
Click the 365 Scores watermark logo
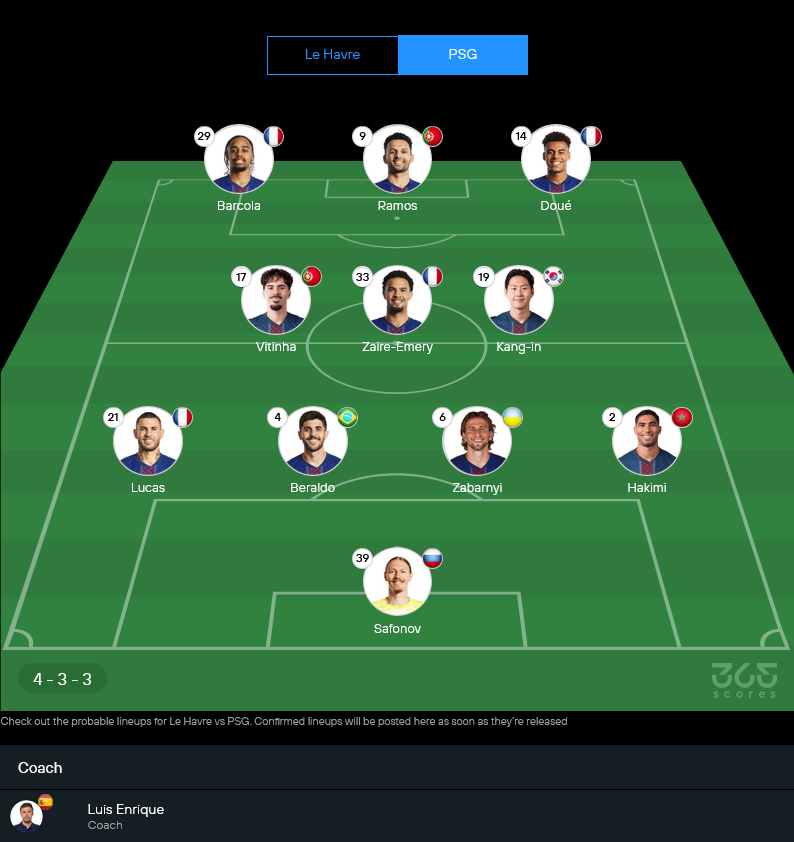(744, 680)
